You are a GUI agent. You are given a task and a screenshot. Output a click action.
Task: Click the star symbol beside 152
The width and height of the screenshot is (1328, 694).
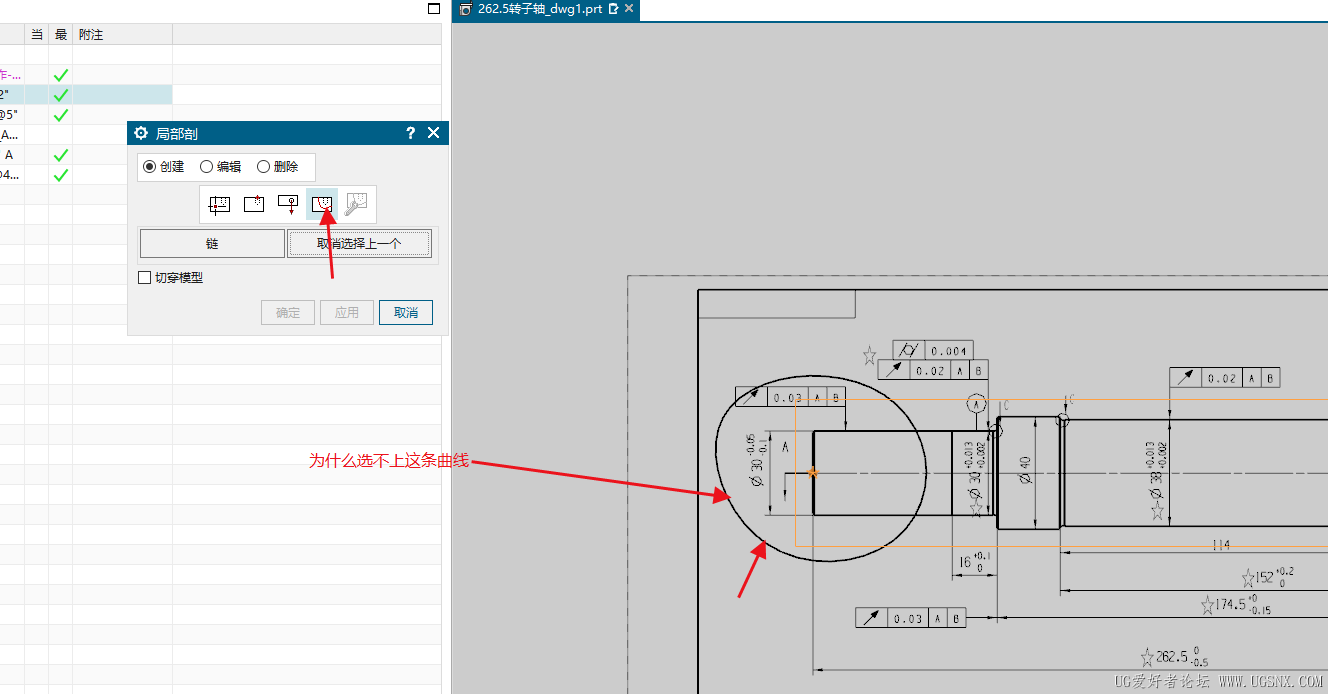(x=1248, y=578)
